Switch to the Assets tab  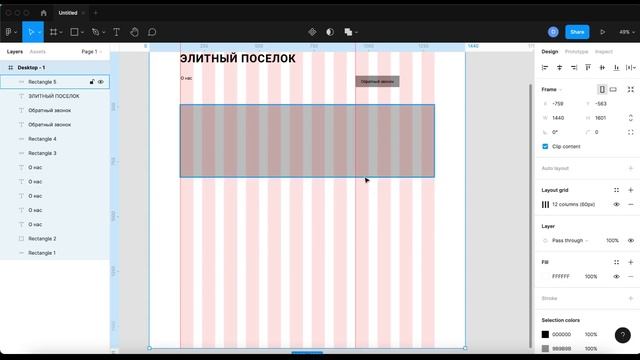tap(38, 52)
